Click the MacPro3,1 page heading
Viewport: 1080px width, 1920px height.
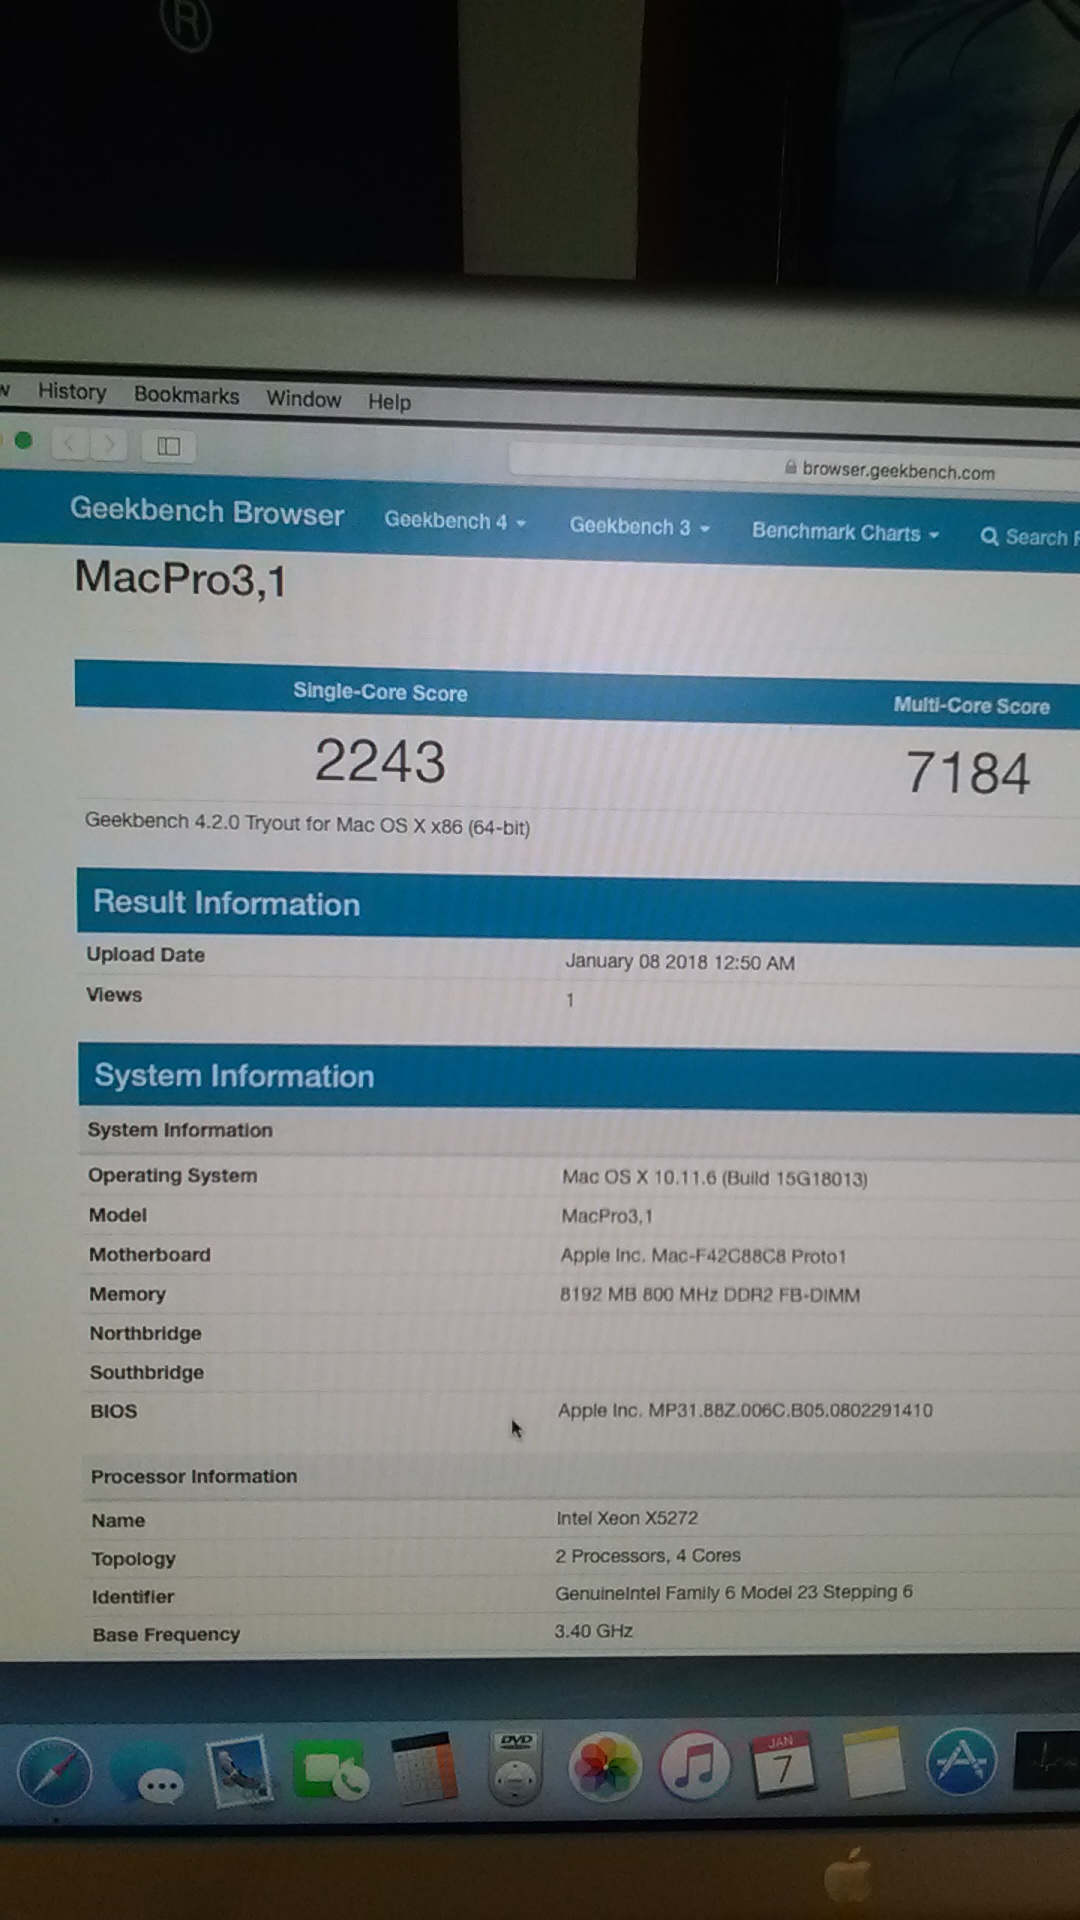181,579
